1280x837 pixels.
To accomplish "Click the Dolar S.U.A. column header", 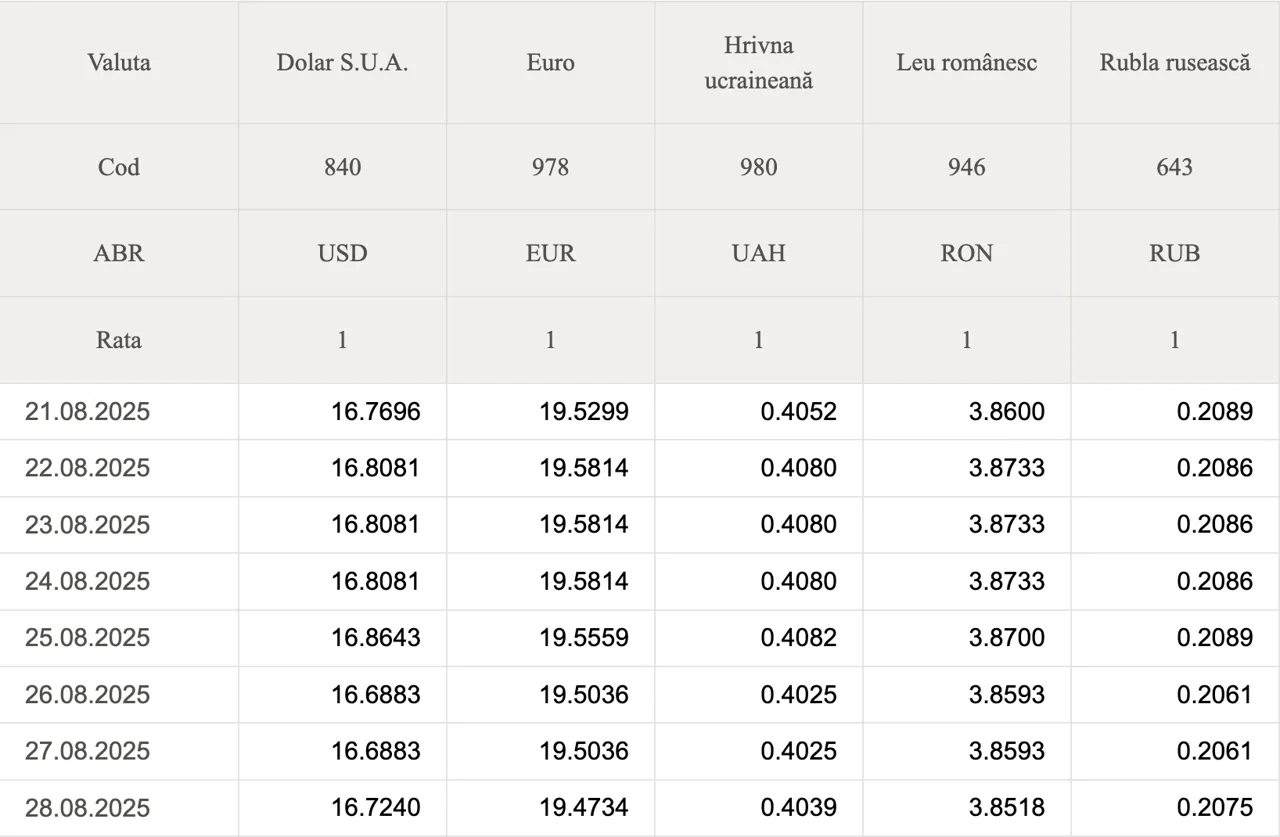I will coord(342,62).
